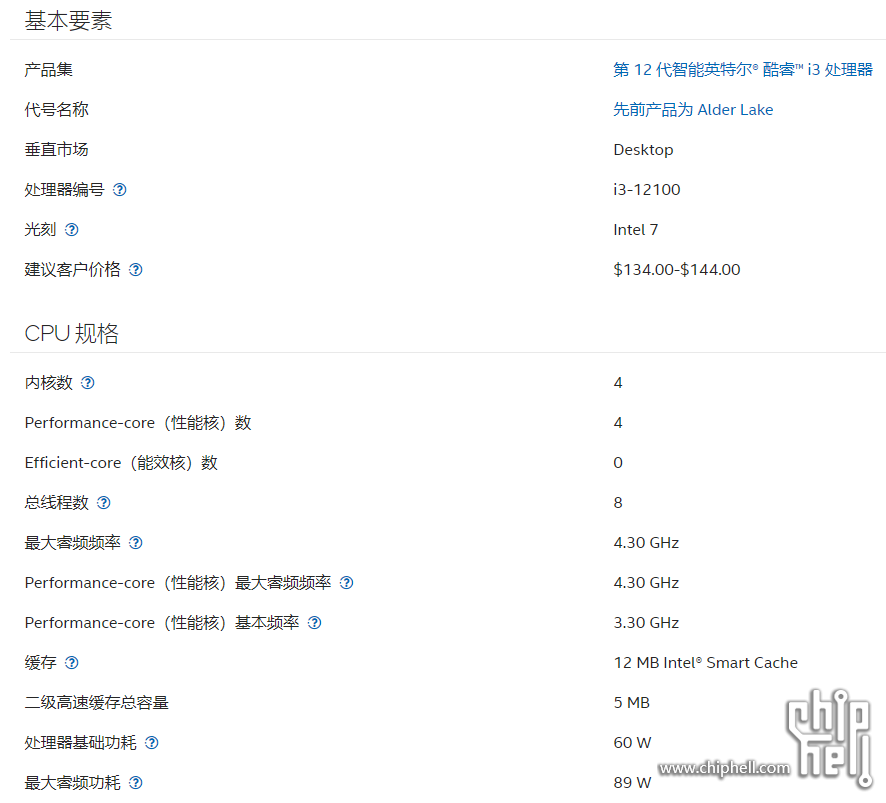Select the price text $134.00-$144.00

[677, 270]
